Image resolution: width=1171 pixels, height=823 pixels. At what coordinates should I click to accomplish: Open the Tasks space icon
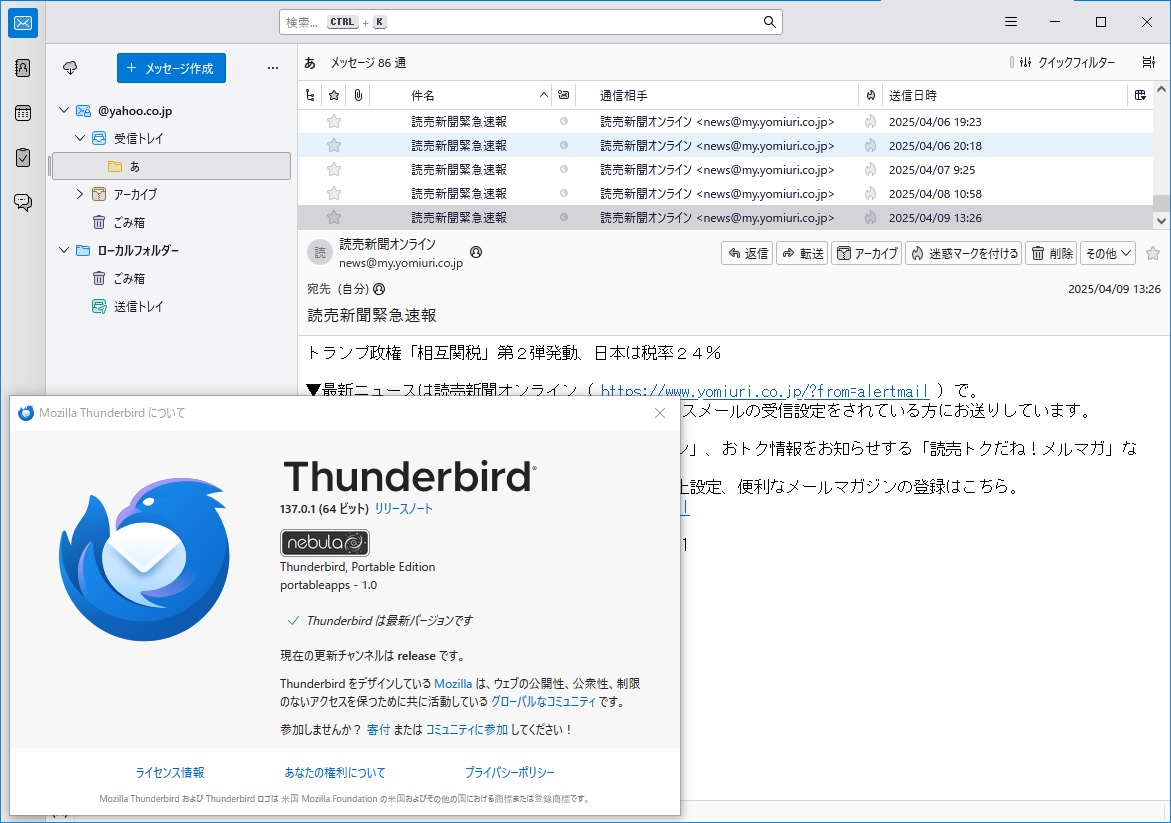click(x=22, y=158)
